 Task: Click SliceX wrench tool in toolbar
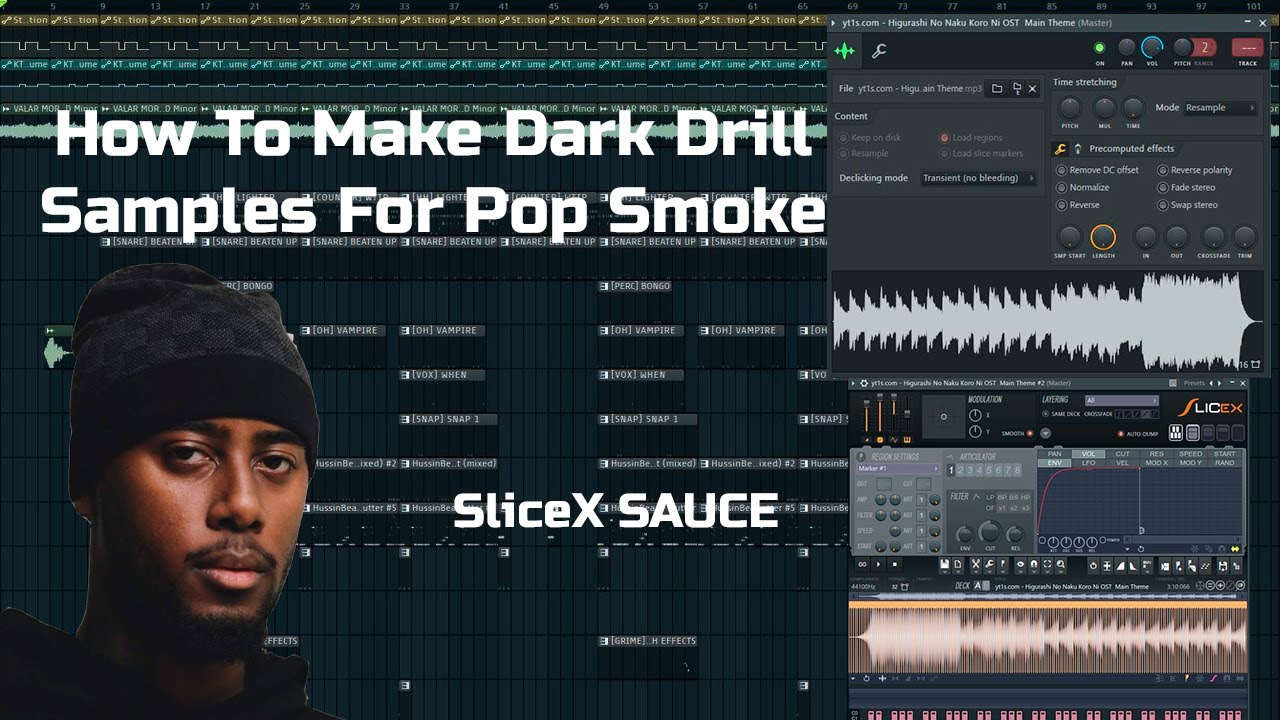[x=989, y=564]
